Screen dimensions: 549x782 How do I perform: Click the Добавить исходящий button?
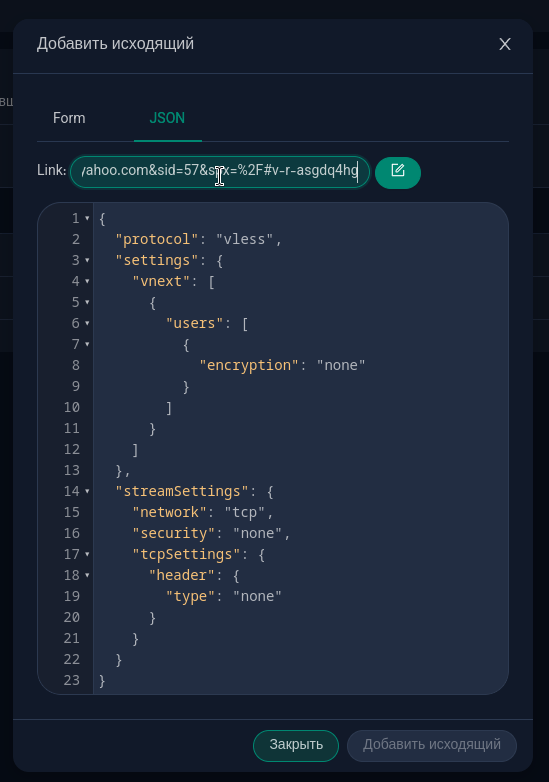pyautogui.click(x=431, y=745)
